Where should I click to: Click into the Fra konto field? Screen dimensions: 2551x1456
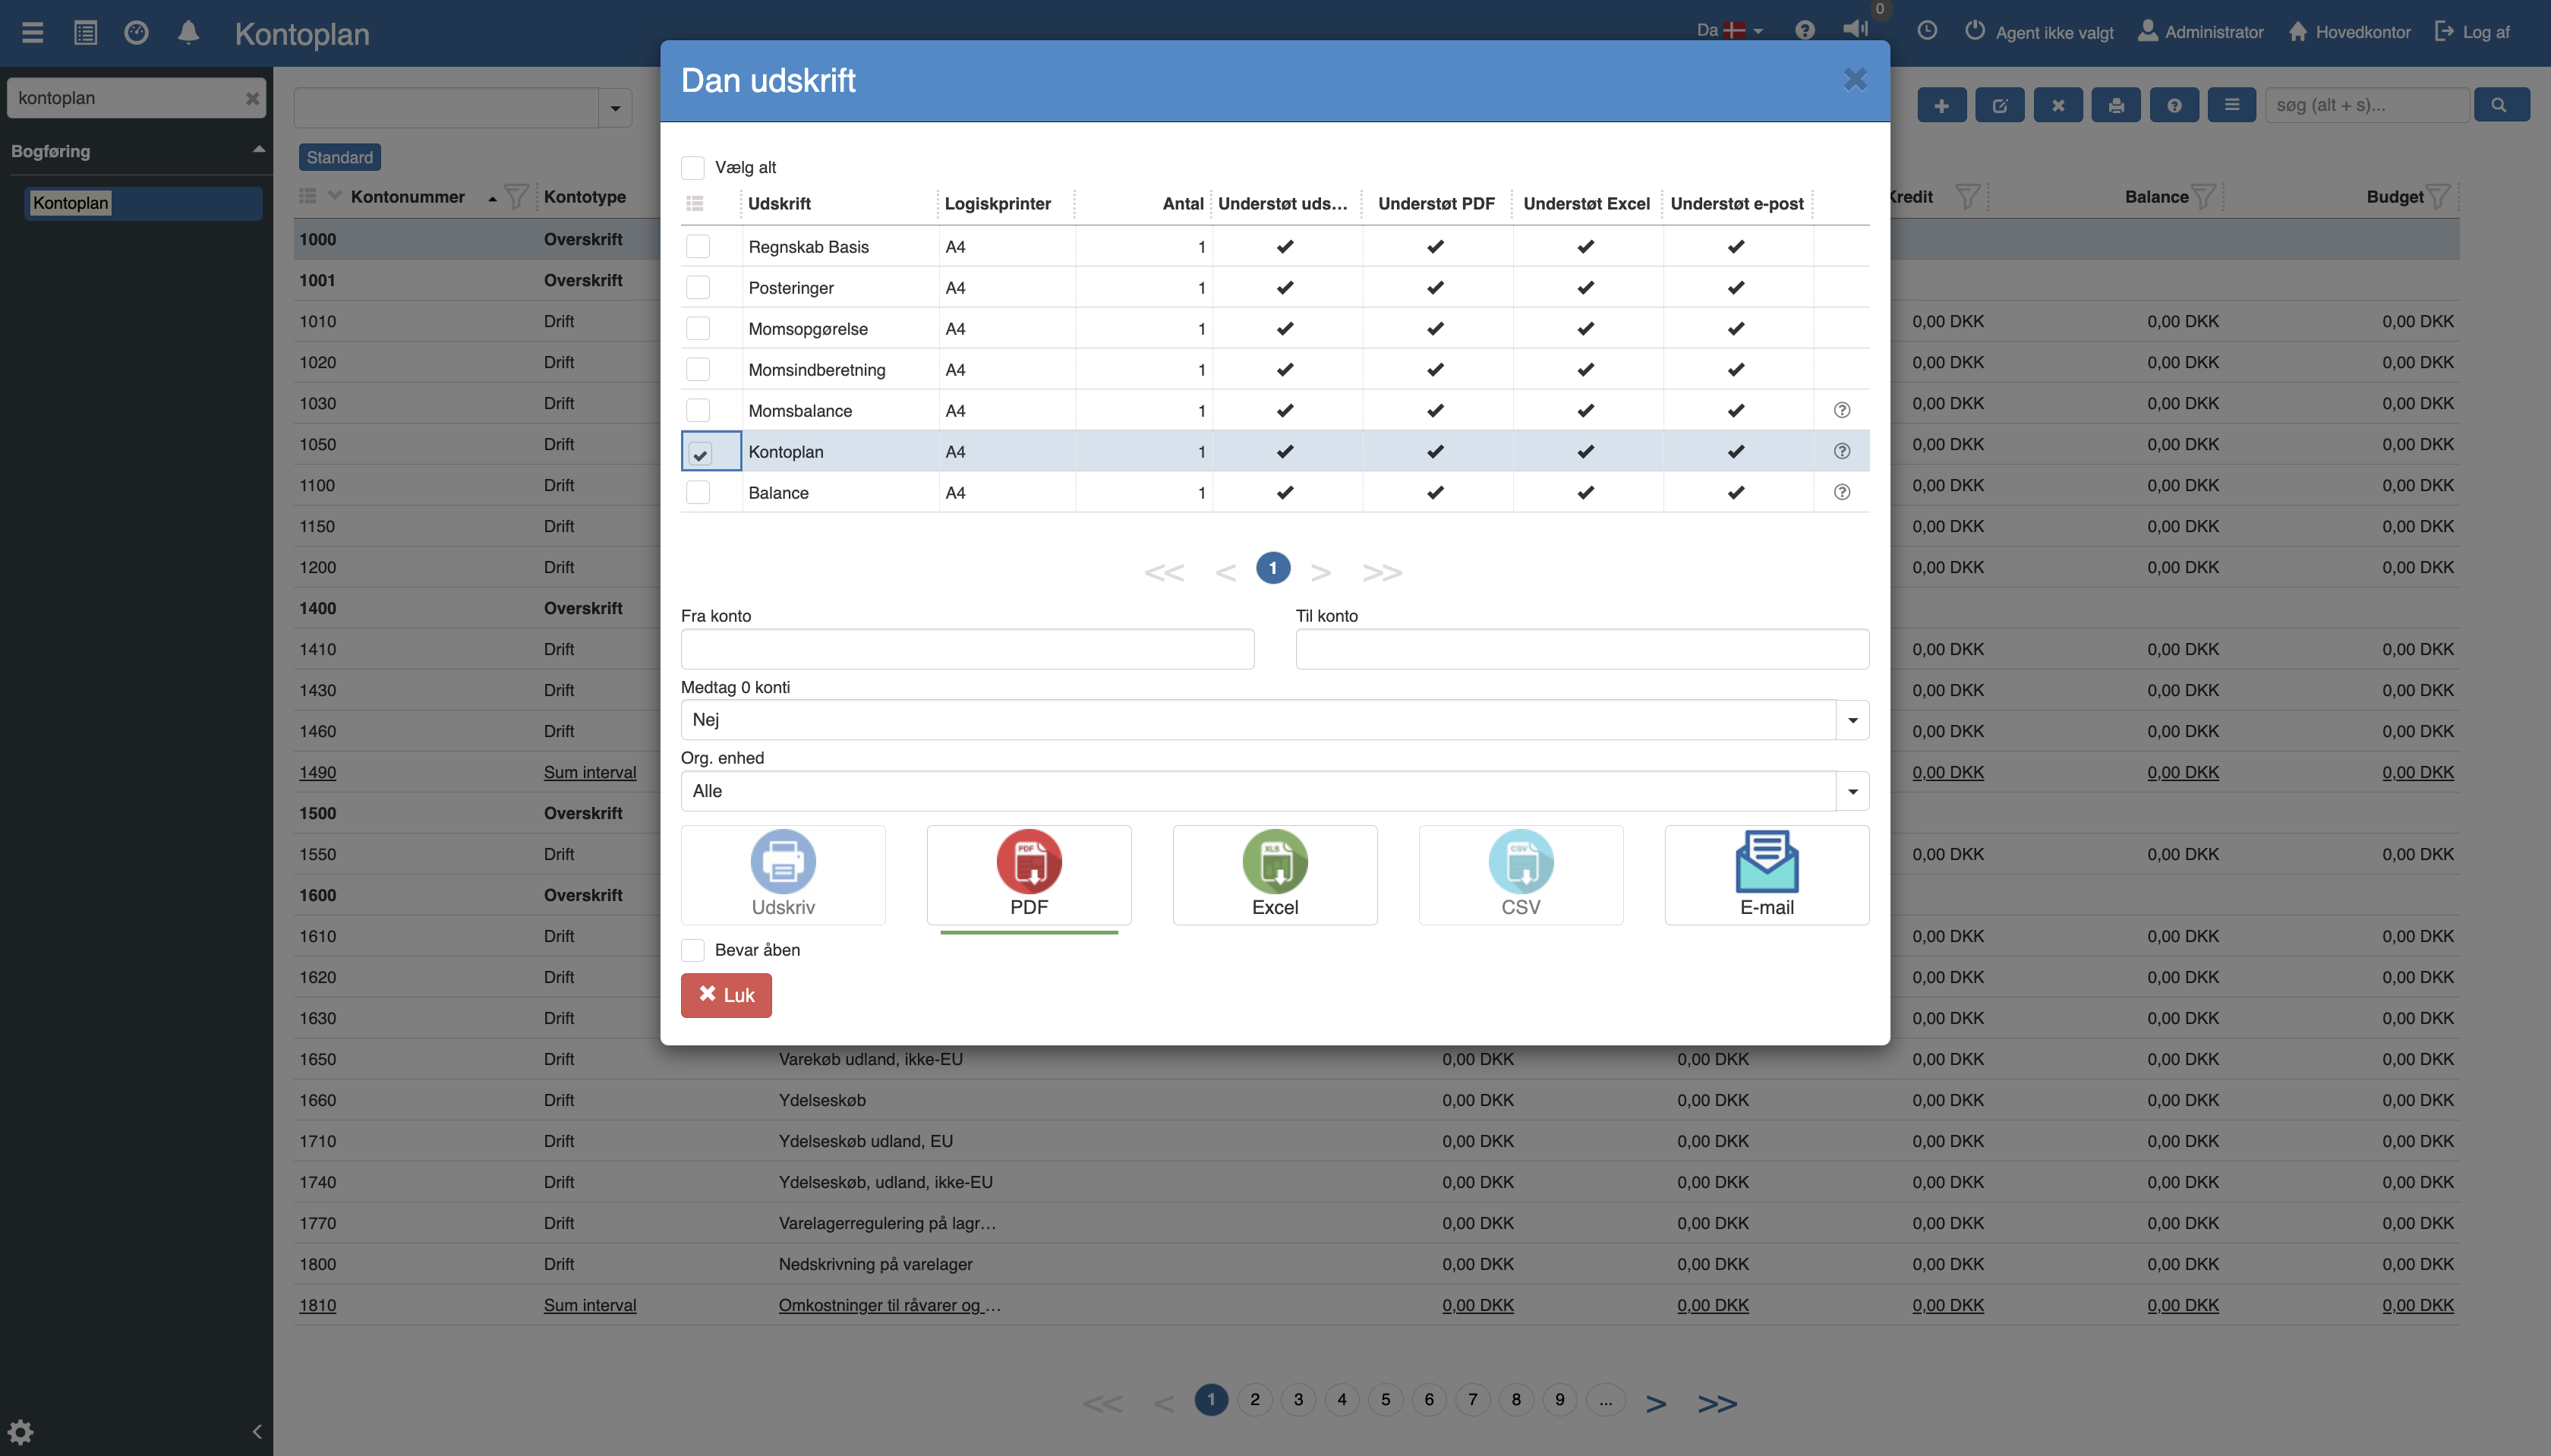pyautogui.click(x=967, y=649)
